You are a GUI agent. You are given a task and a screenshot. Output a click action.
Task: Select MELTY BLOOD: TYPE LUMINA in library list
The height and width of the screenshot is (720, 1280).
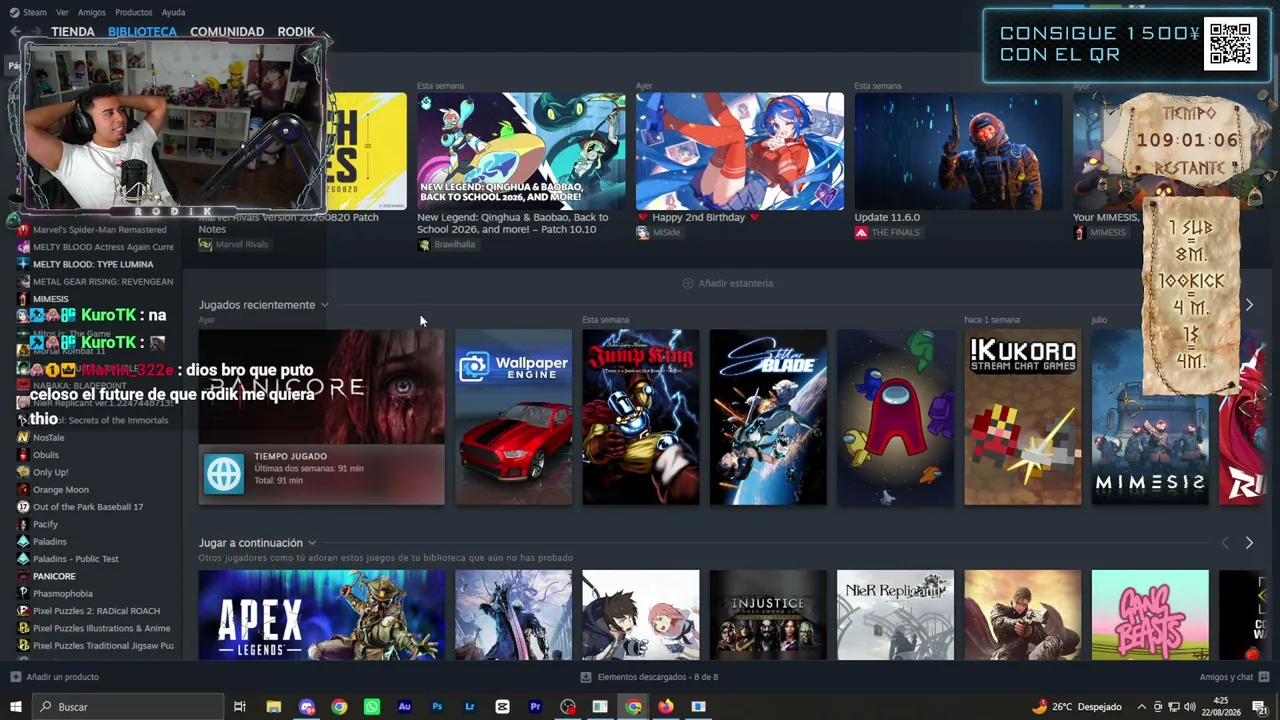[92, 265]
